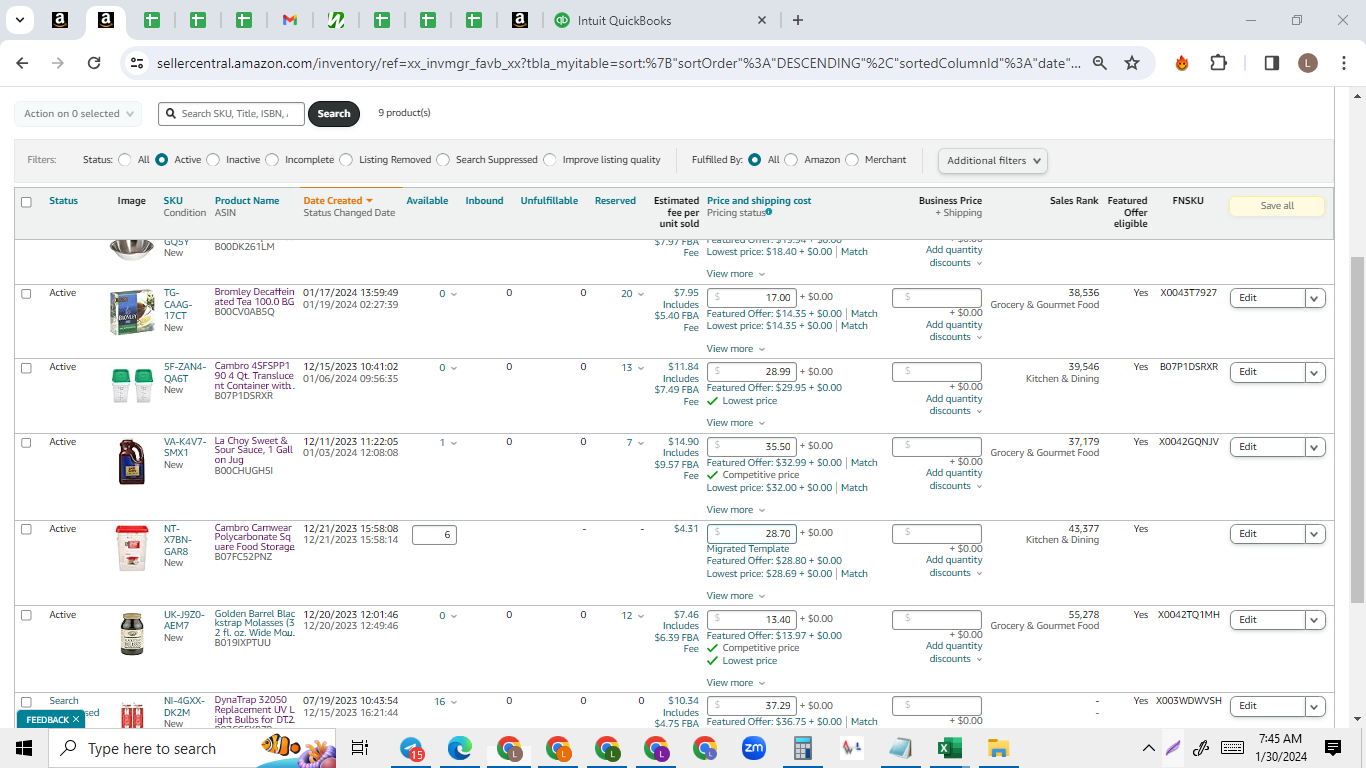The image size is (1366, 768).
Task: Set Fulfilled By to Merchant
Action: pyautogui.click(x=852, y=160)
